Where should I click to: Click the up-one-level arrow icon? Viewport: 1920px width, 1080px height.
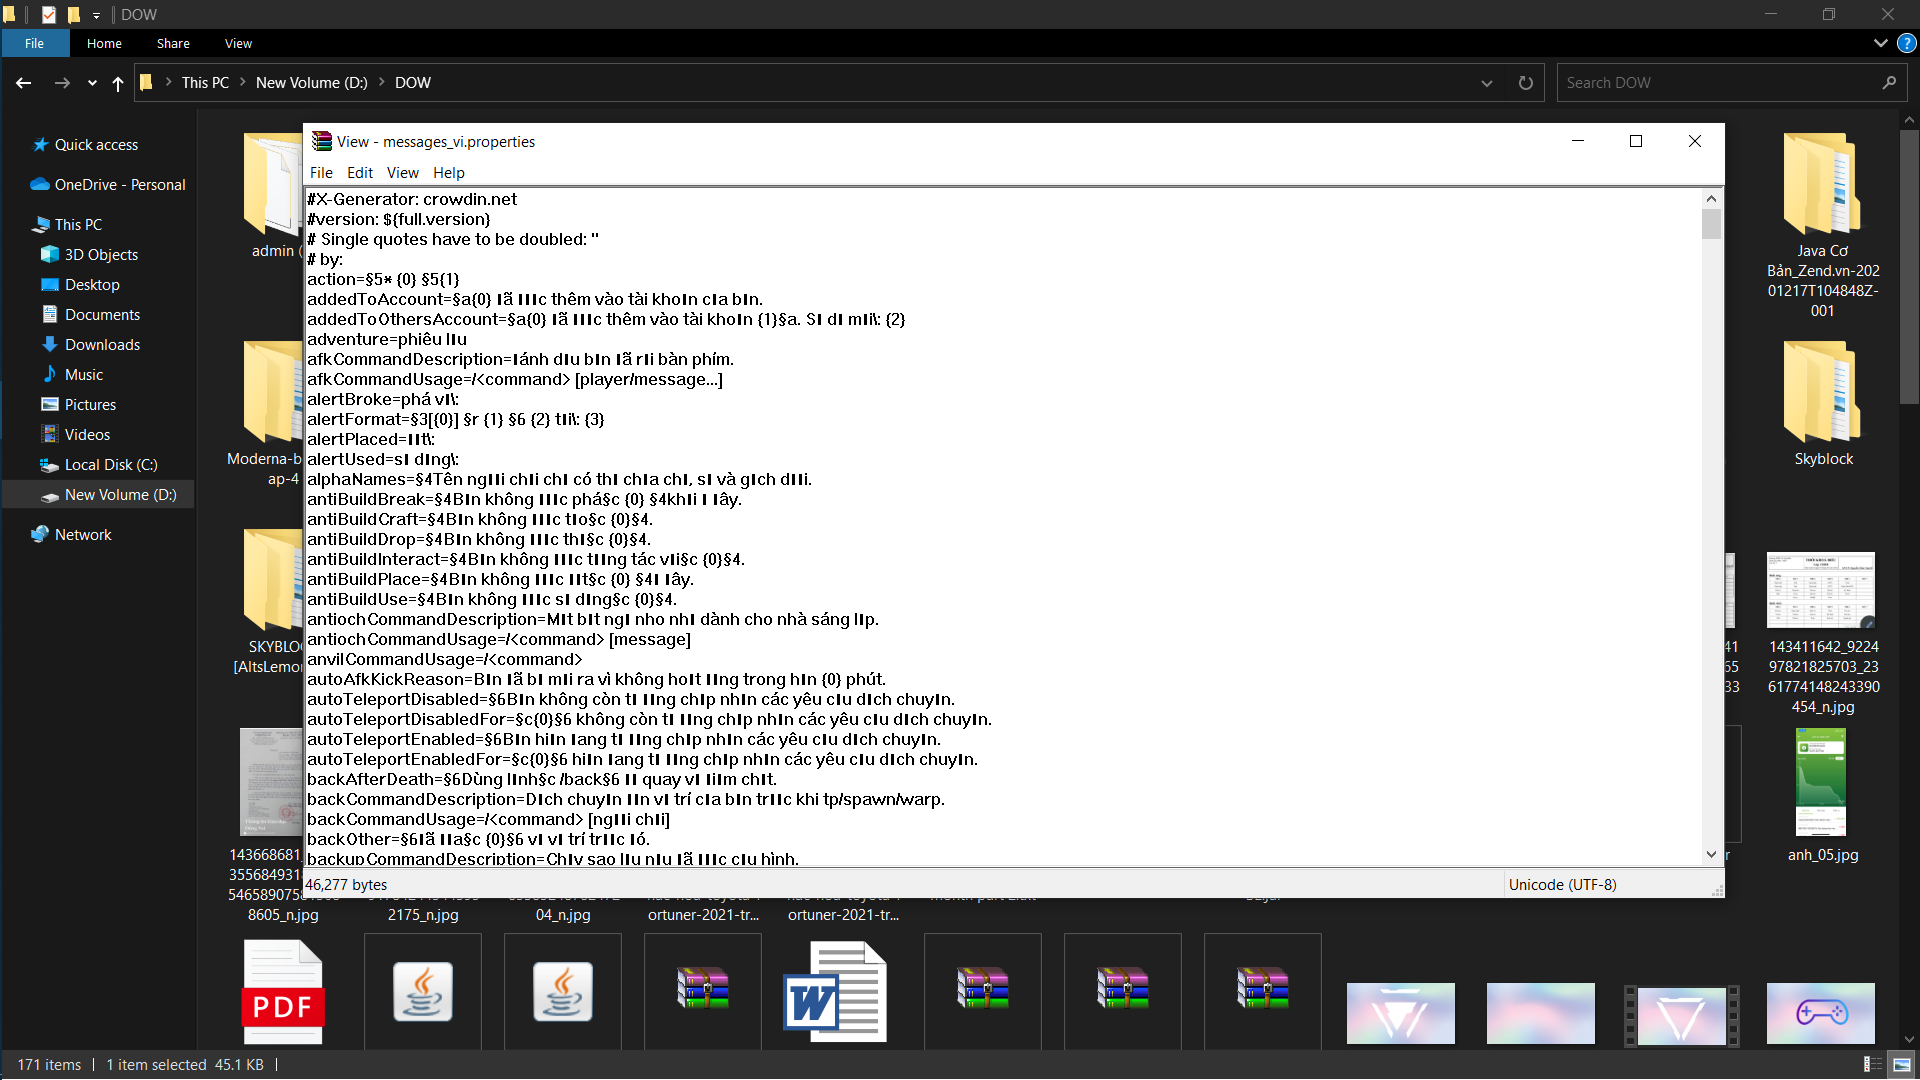click(x=118, y=83)
